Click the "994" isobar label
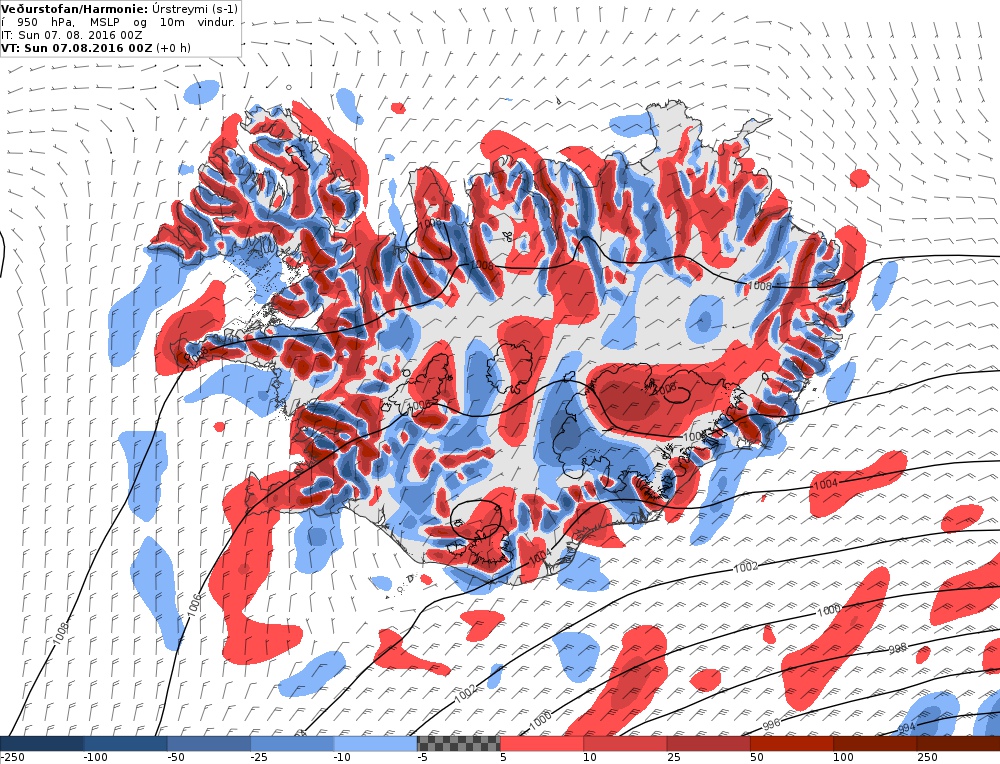Viewport: 1000px width, 764px height. click(906, 728)
